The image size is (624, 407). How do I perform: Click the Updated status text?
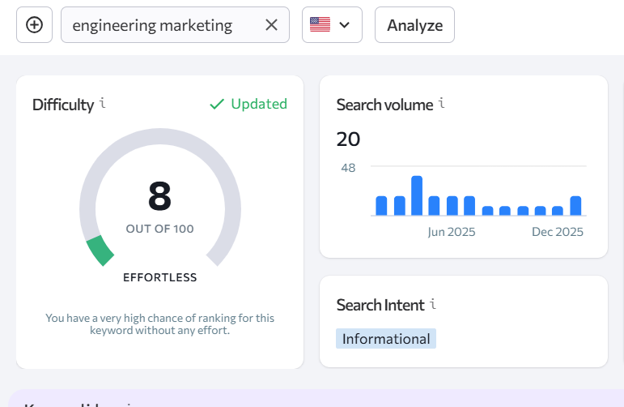pyautogui.click(x=259, y=104)
